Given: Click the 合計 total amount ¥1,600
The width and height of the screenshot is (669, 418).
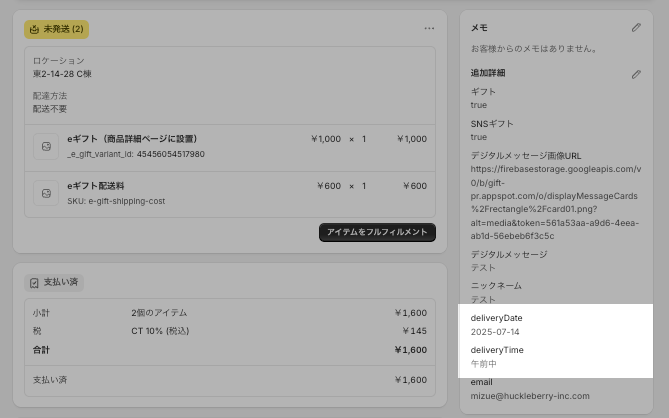Looking at the screenshot, I should (410, 351).
